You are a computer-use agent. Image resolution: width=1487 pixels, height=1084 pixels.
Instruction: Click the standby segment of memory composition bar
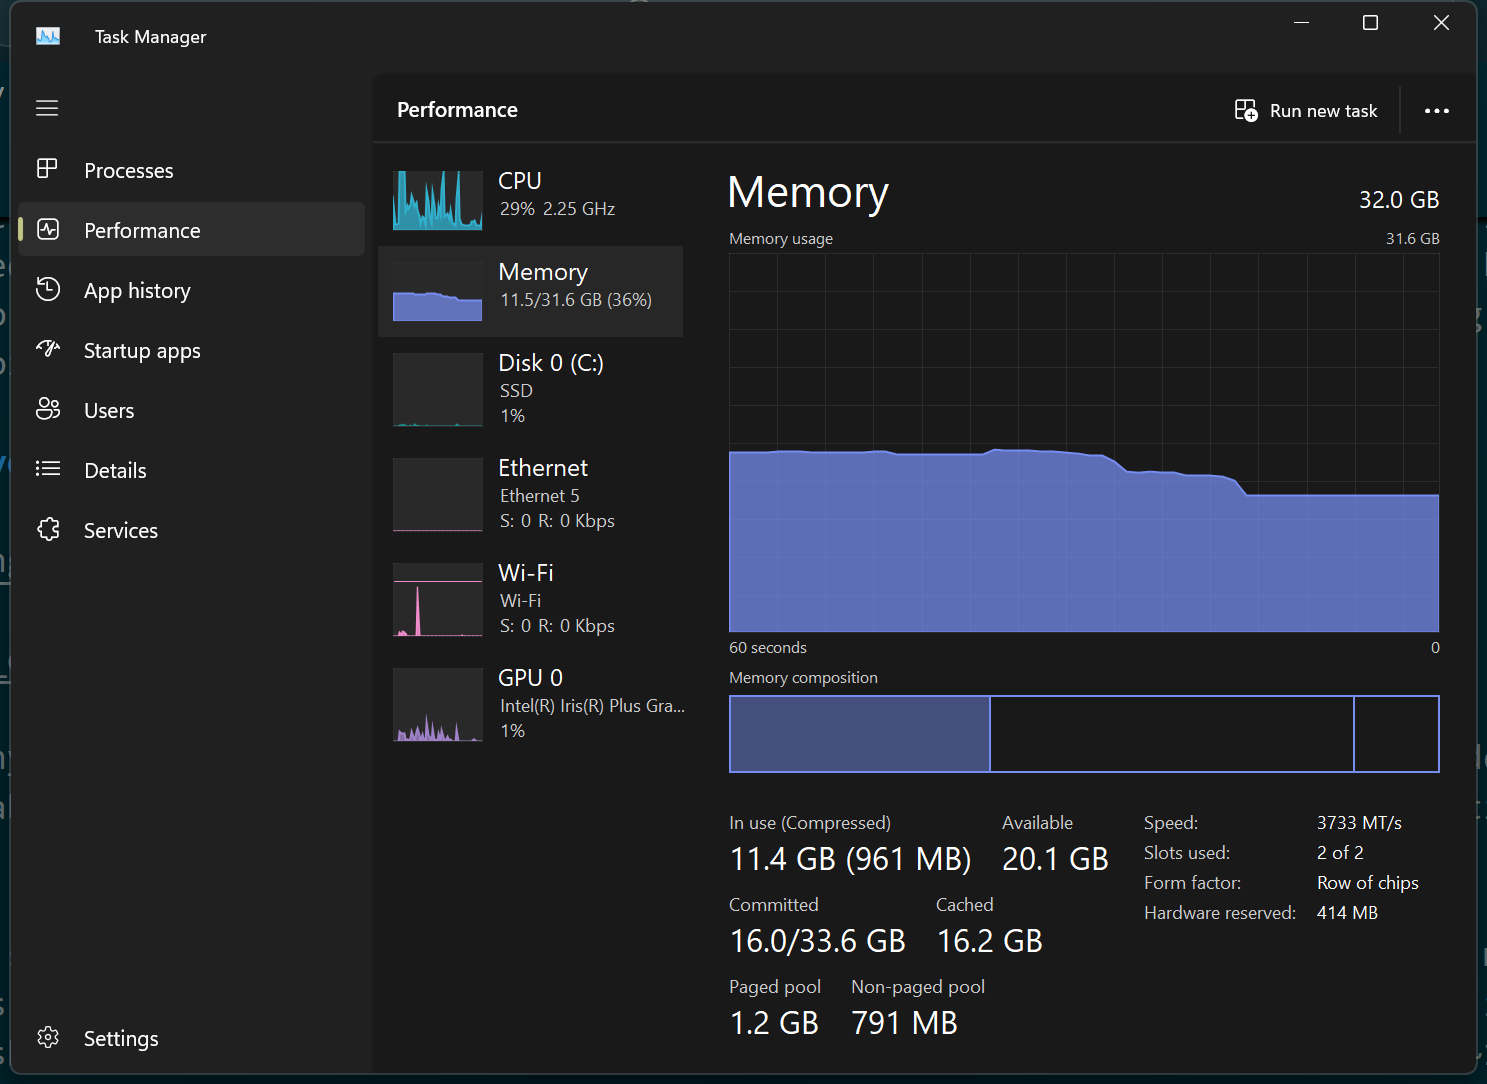1171,734
